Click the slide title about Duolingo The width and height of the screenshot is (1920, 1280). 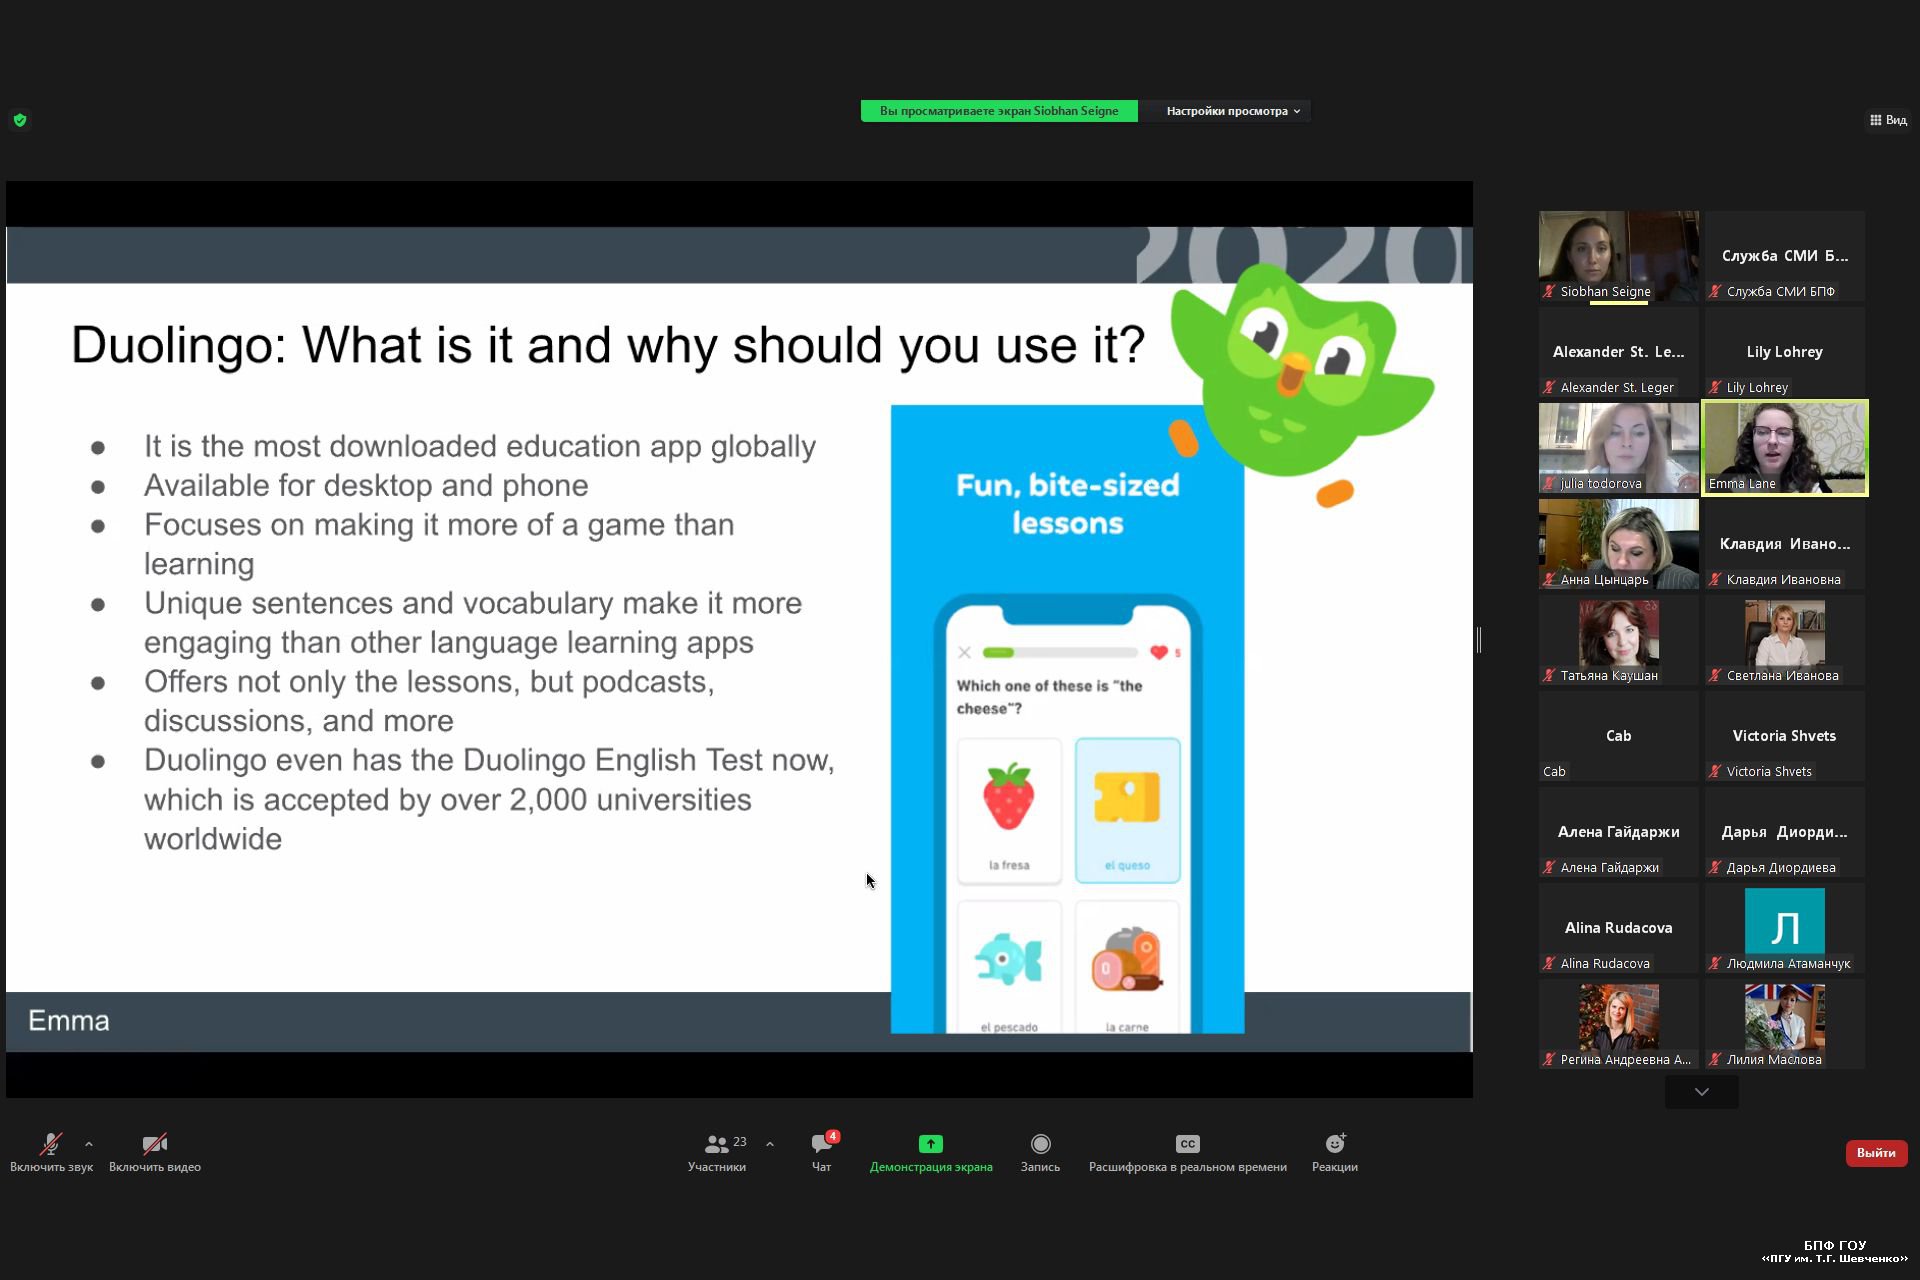(x=608, y=345)
